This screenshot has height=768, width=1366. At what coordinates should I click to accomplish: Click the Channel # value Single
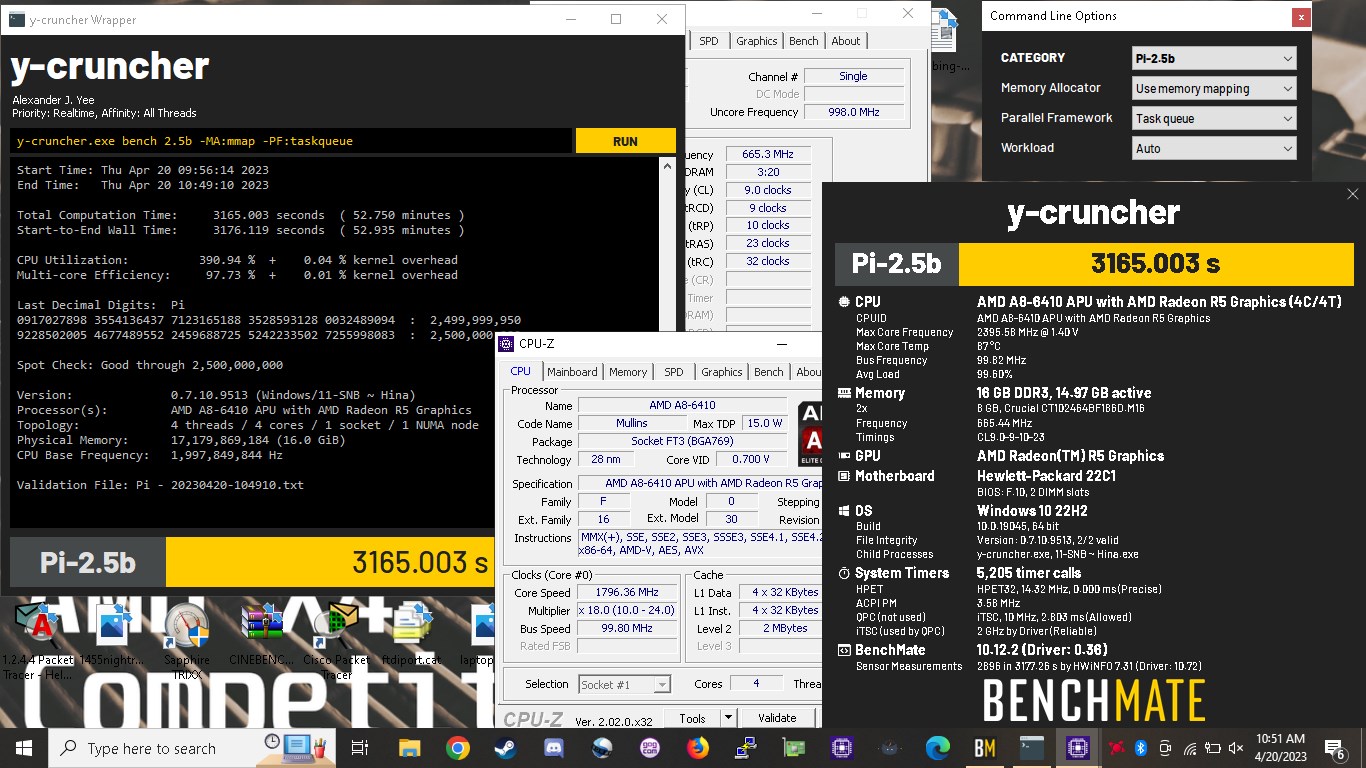coord(854,76)
